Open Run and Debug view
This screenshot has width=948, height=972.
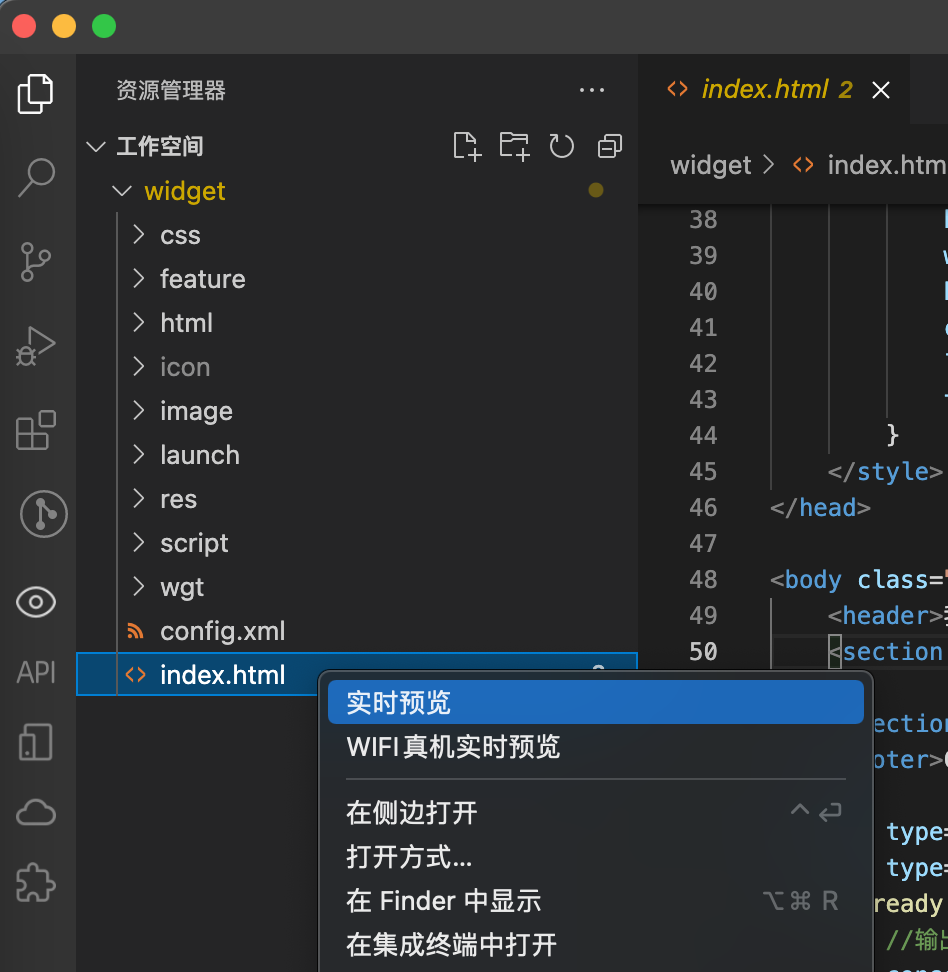click(x=36, y=346)
